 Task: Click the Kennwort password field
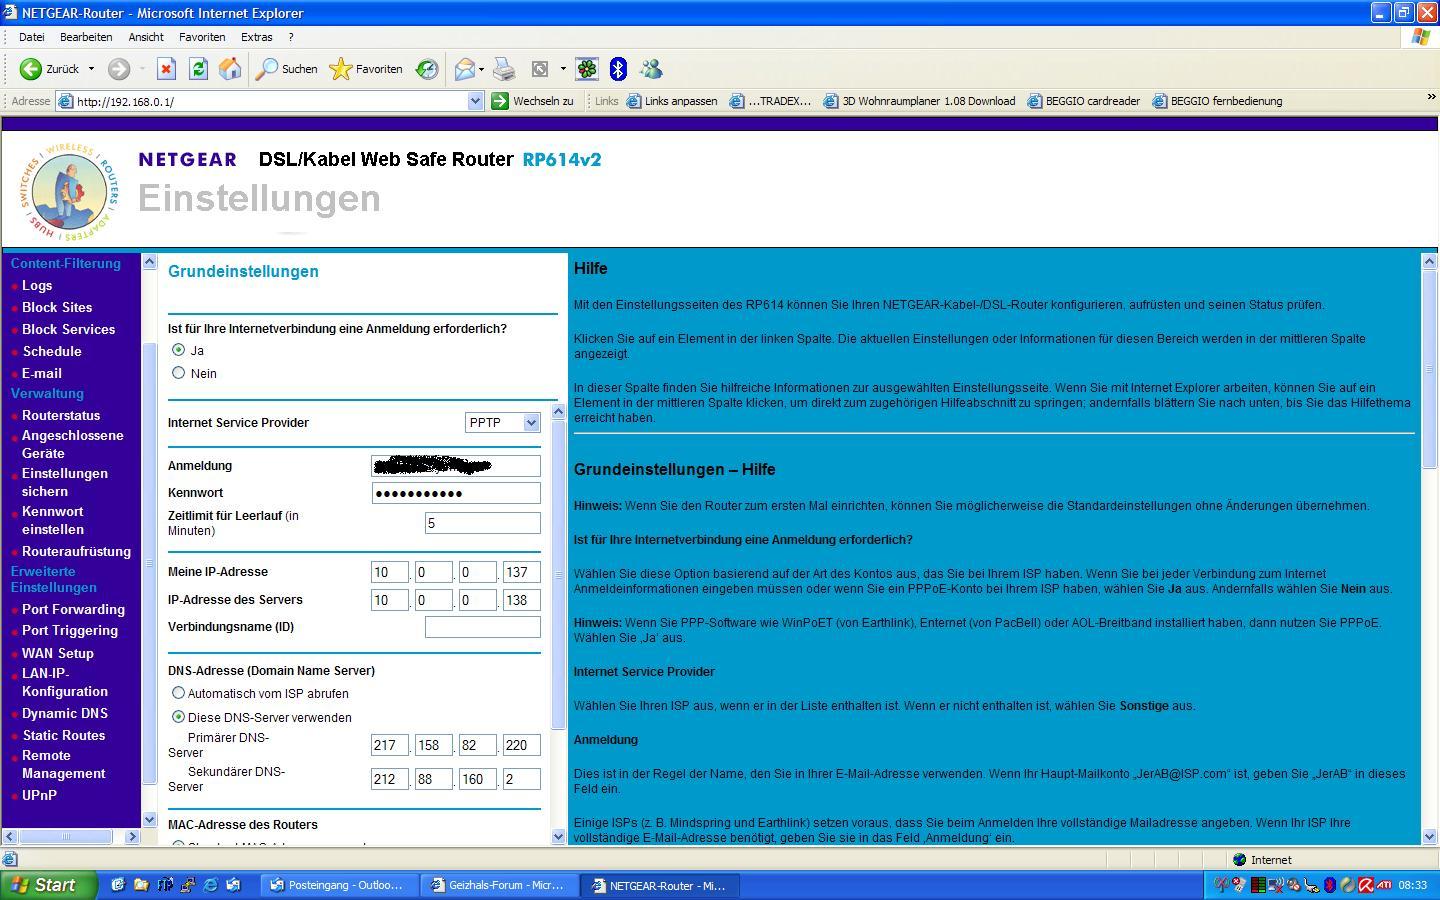click(456, 493)
